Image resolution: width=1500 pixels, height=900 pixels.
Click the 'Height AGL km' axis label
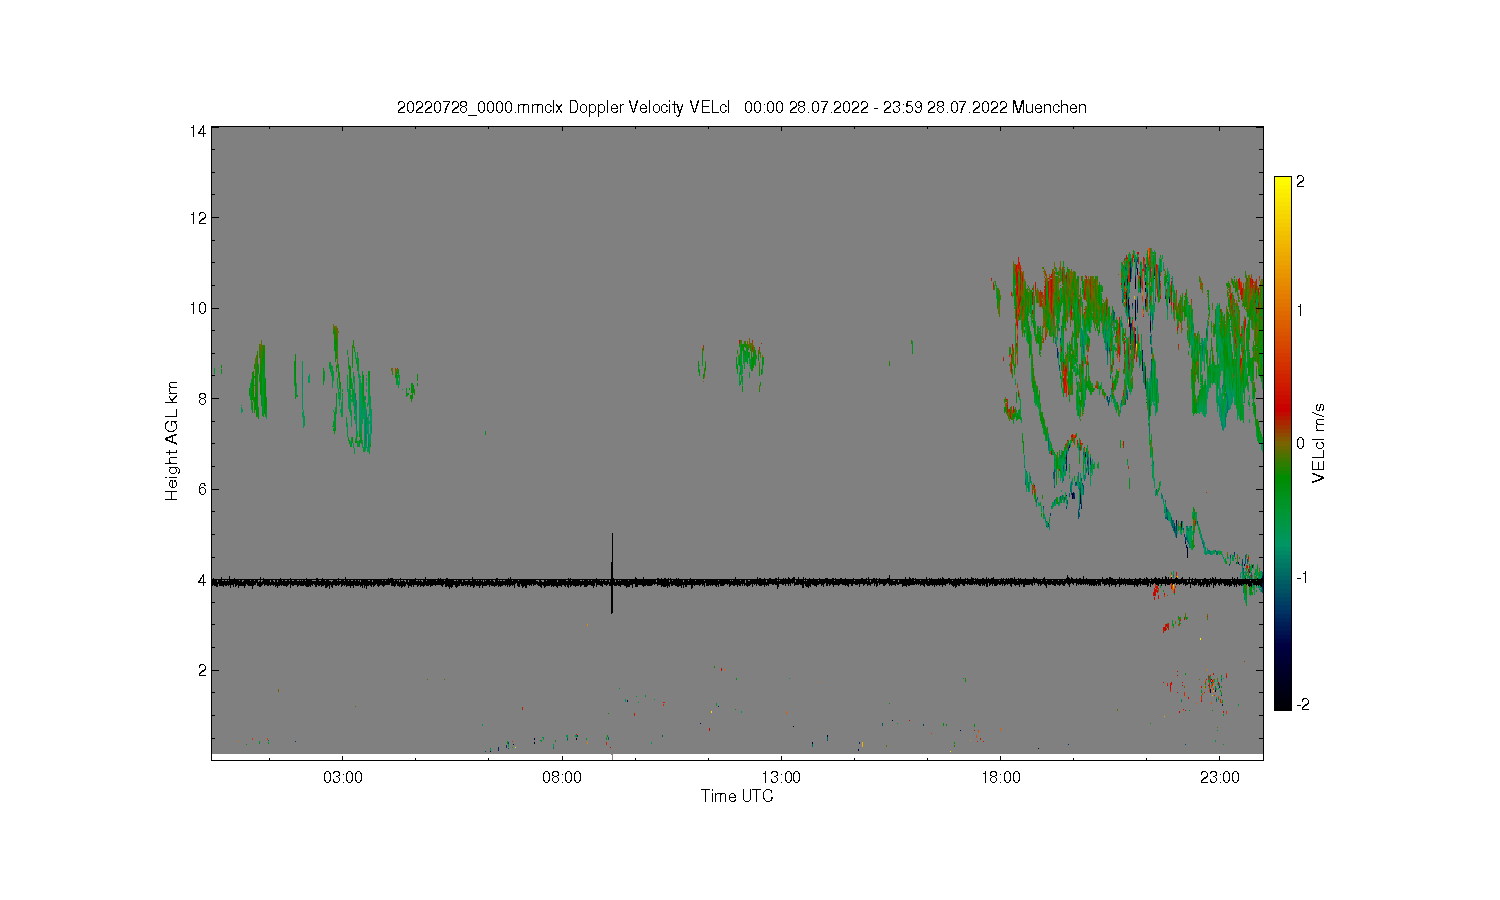tap(172, 441)
